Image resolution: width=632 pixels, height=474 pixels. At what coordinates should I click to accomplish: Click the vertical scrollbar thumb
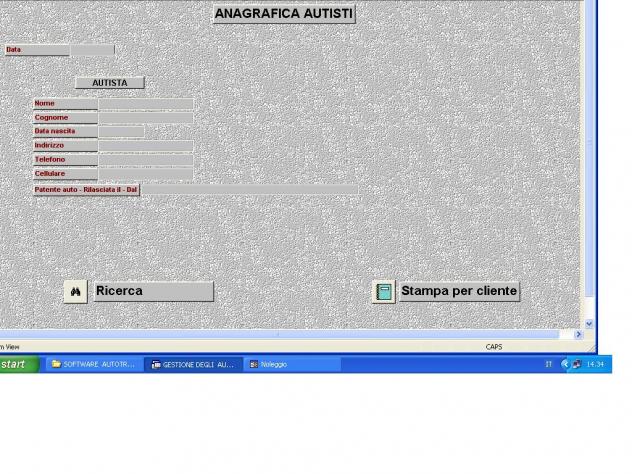click(x=589, y=149)
